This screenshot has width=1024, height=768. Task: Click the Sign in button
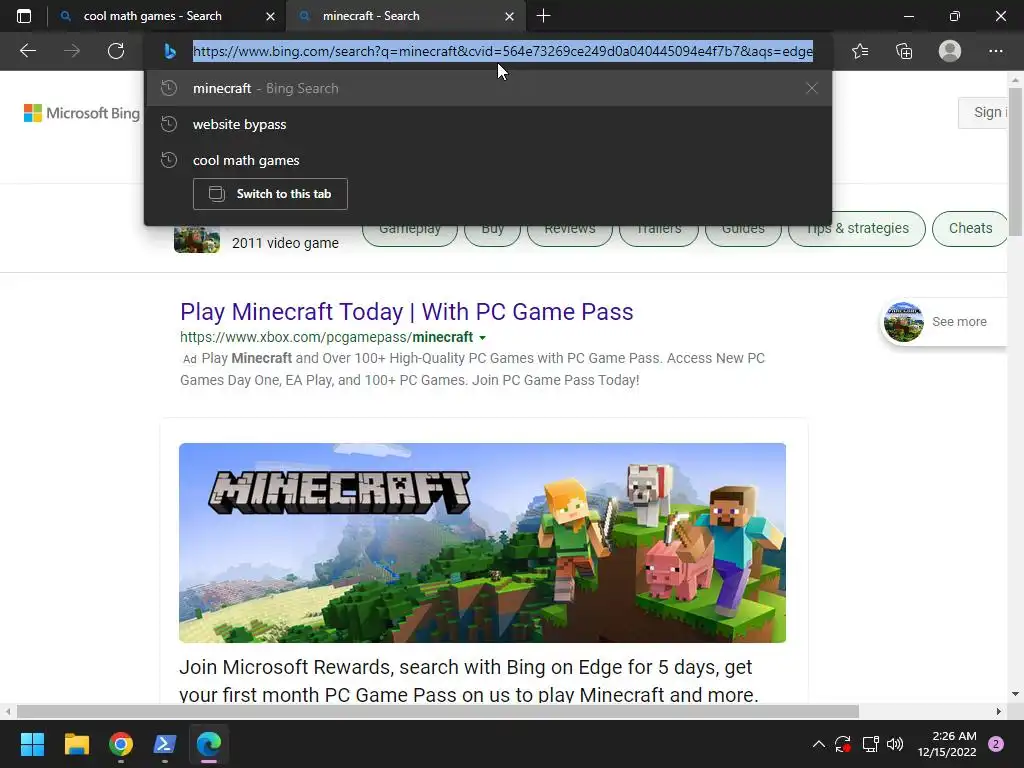985,112
